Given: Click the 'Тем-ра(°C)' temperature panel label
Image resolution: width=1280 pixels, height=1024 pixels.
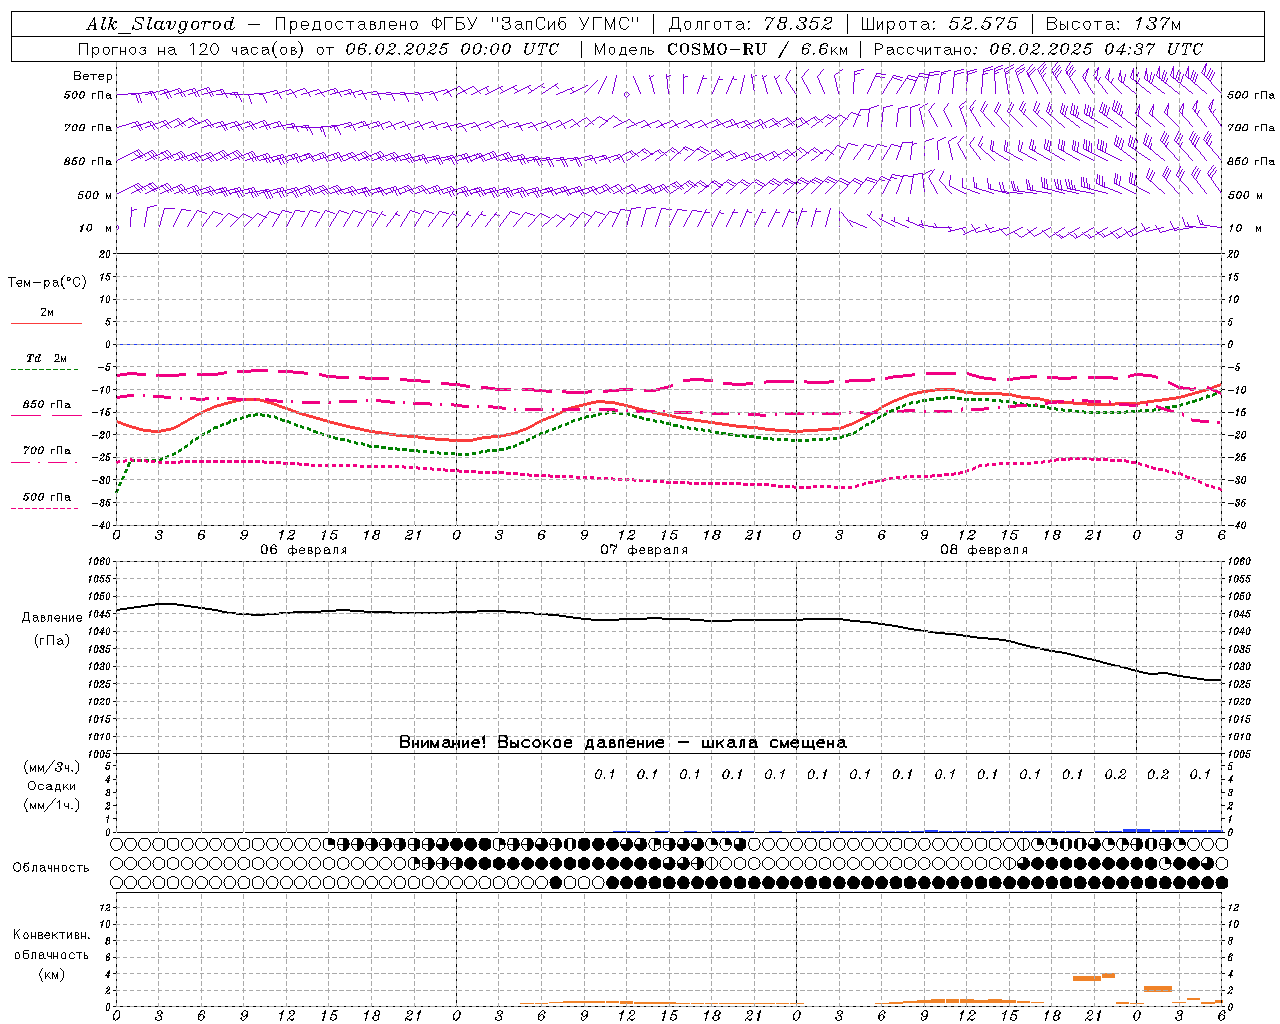Looking at the screenshot, I should (x=47, y=283).
